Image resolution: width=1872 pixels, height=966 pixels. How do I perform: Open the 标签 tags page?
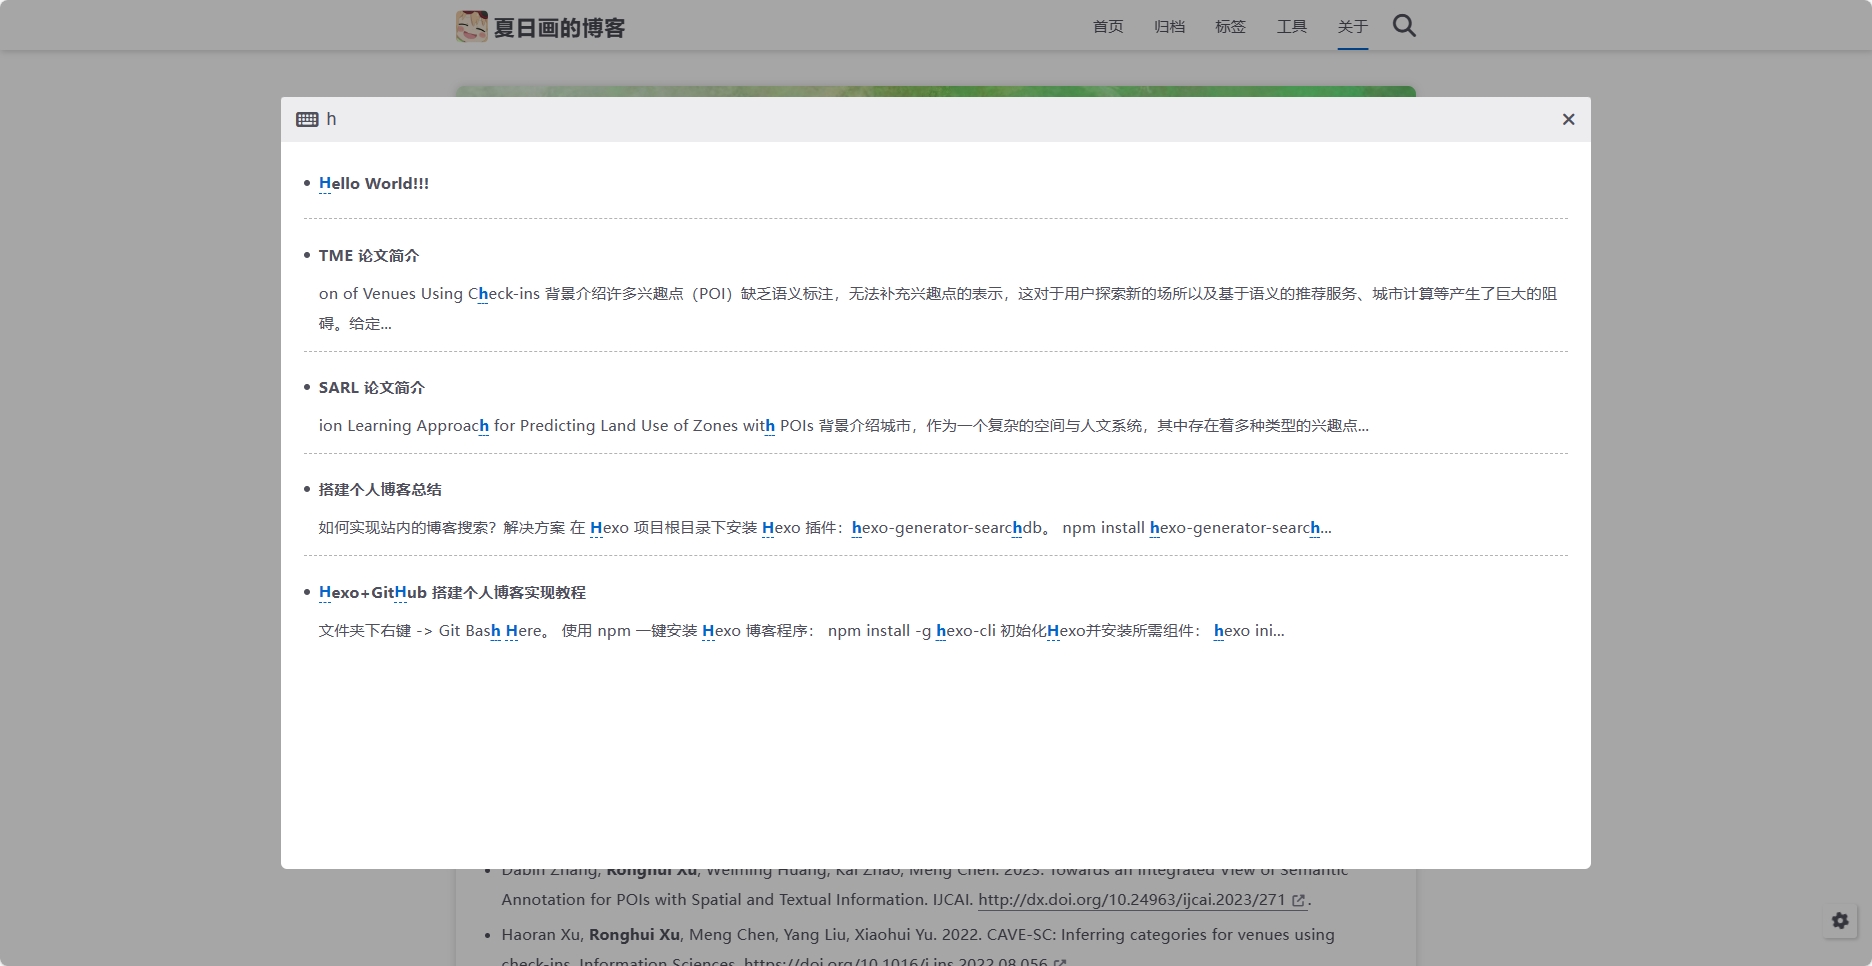[x=1230, y=27]
